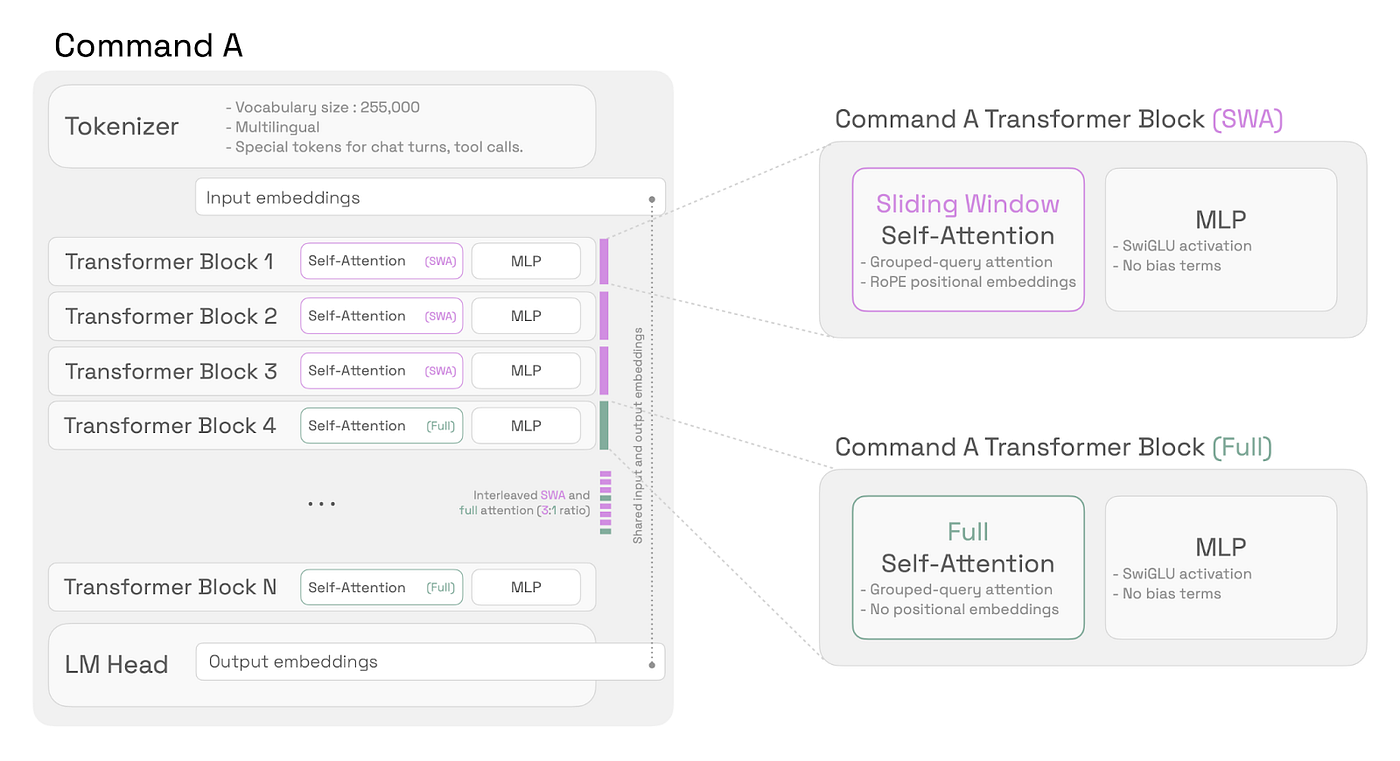This screenshot has width=1400, height=761.
Task: Click the LM Head label
Action: pos(116,665)
